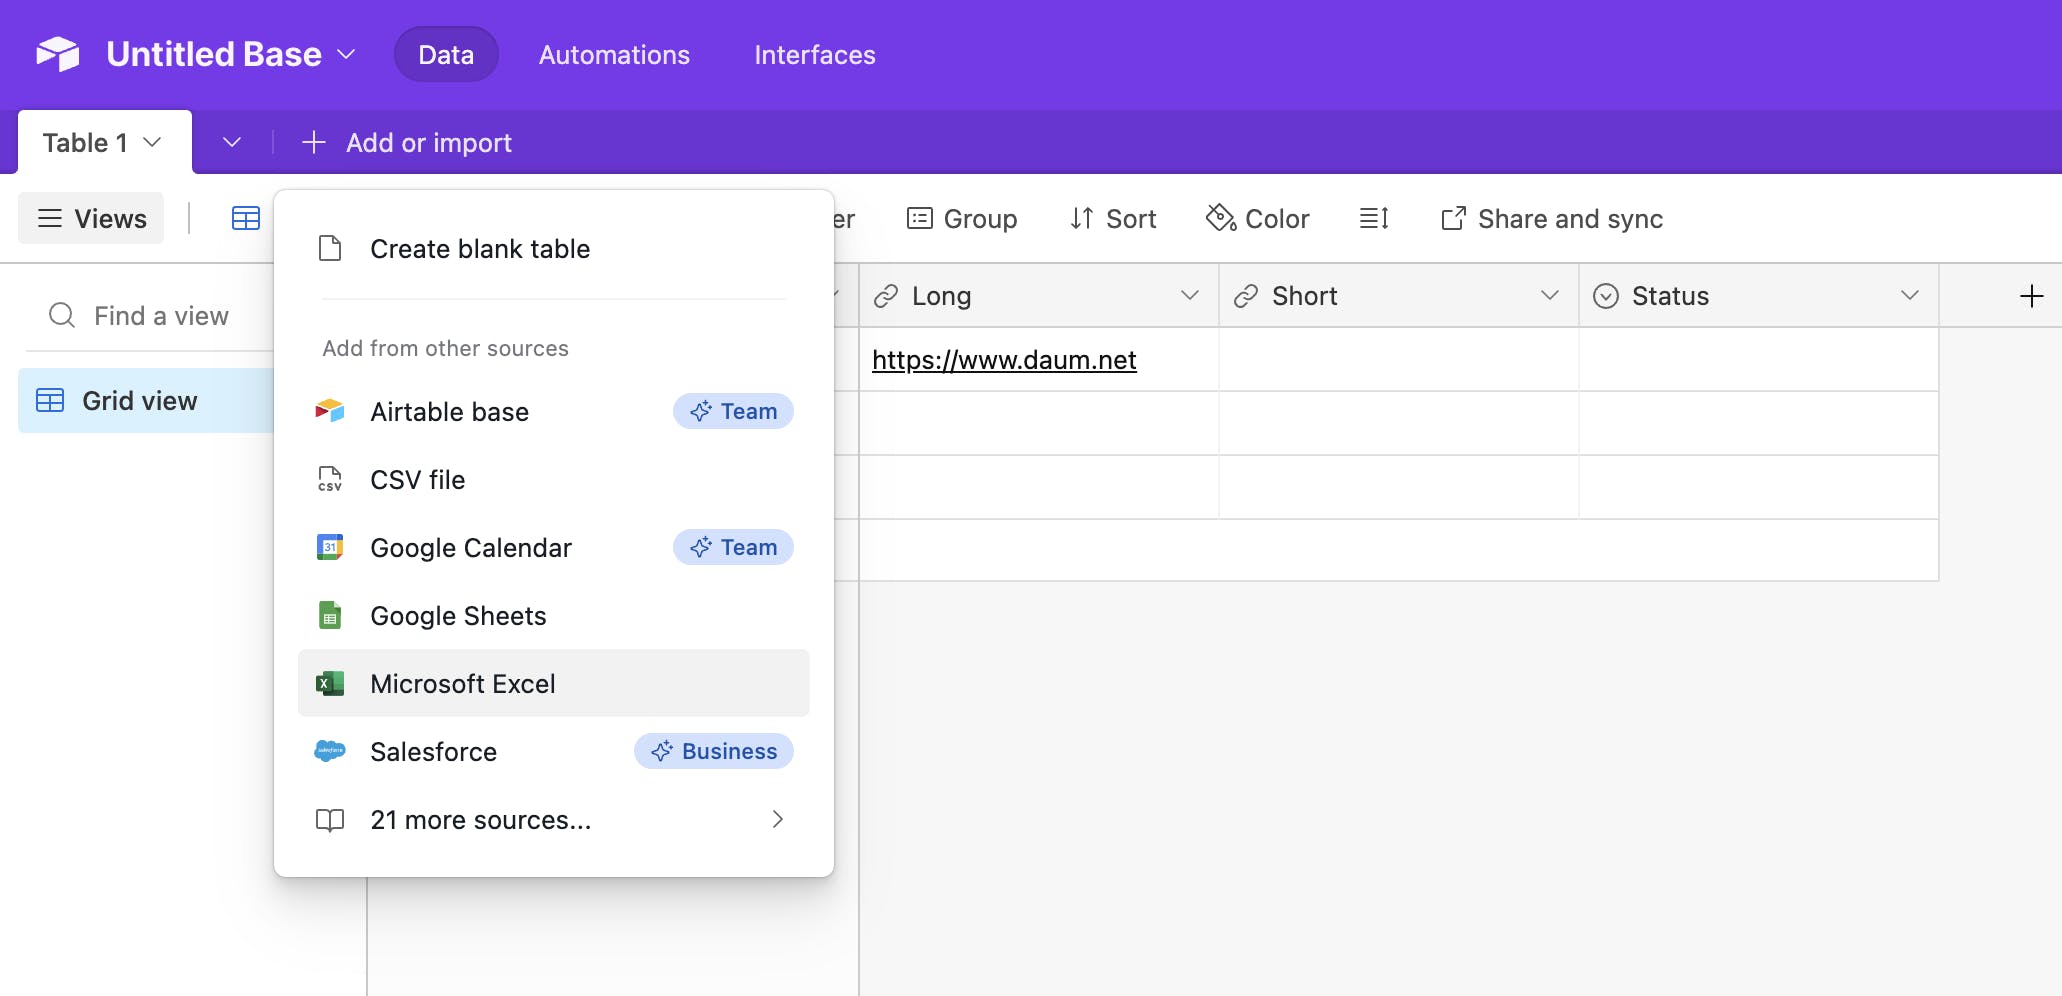Viewport: 2062px width, 996px height.
Task: Select Google Calendar source
Action: click(x=554, y=548)
